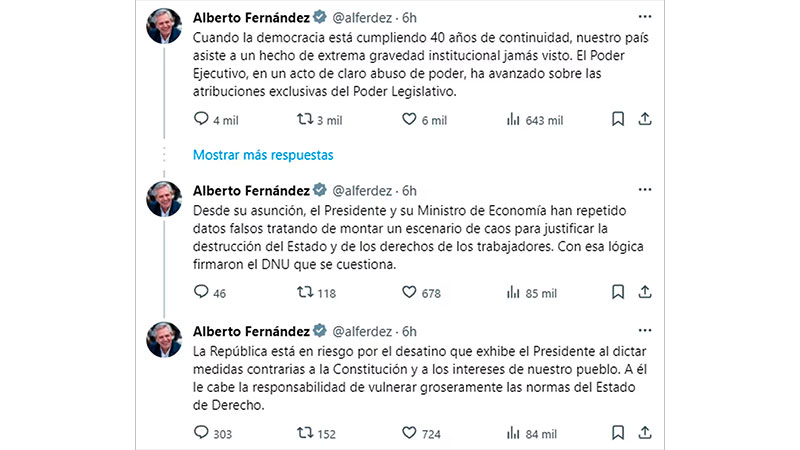Share the third tweet with 84 mil views
Viewport: 800px width, 450px height.
coord(645,432)
